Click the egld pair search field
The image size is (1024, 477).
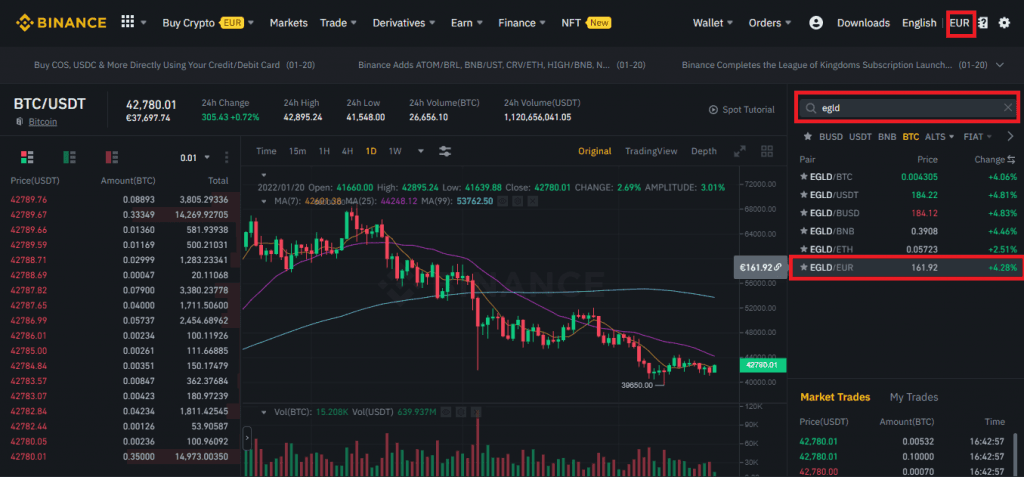click(900, 107)
